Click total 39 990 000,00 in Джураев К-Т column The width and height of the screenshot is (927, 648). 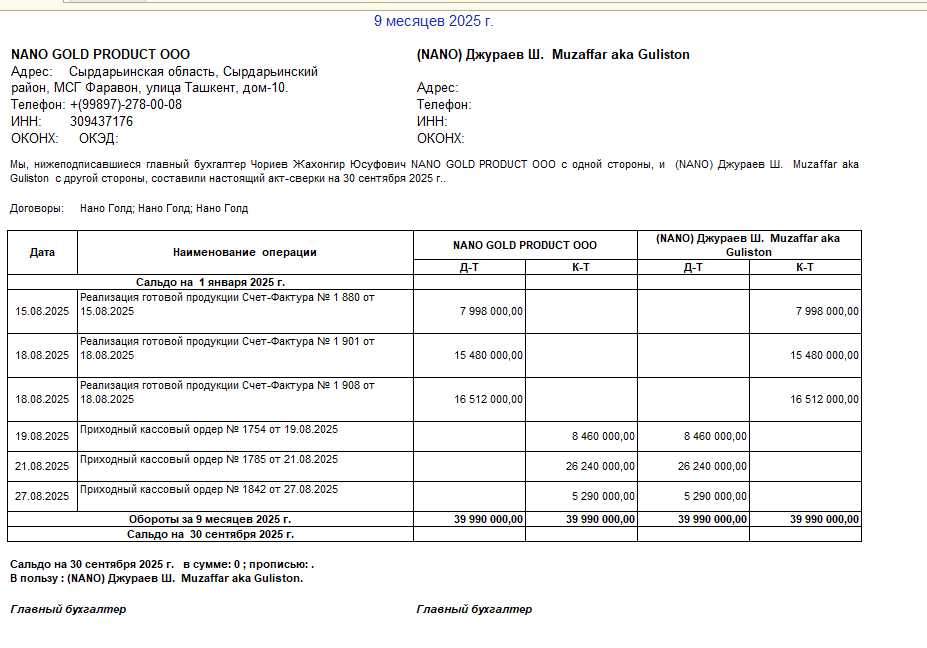(824, 519)
